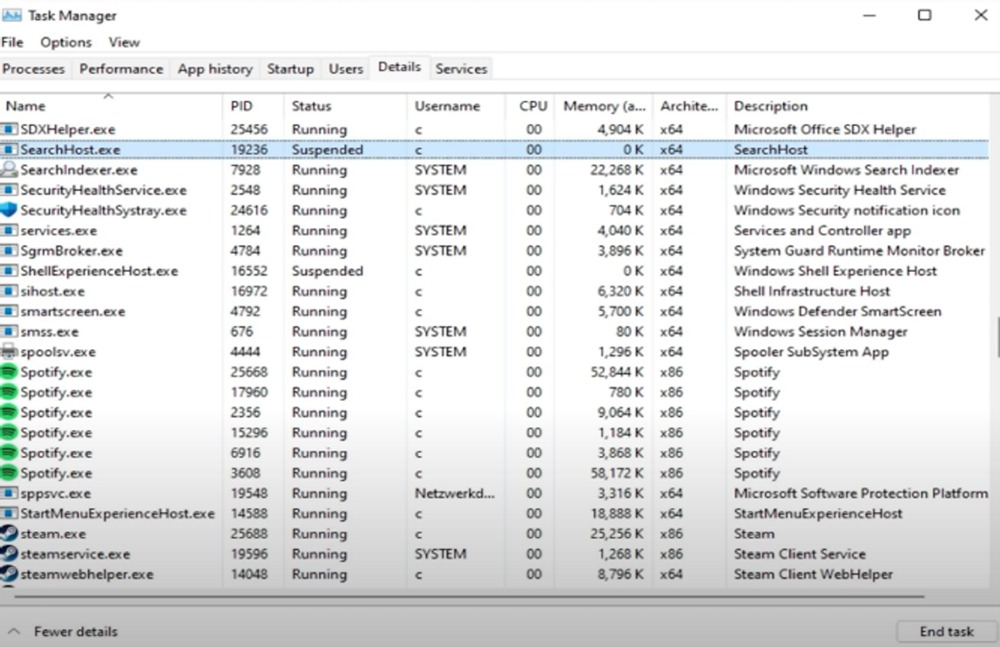Click the SgrmBroker.exe process icon
The height and width of the screenshot is (647, 1000).
pos(9,251)
